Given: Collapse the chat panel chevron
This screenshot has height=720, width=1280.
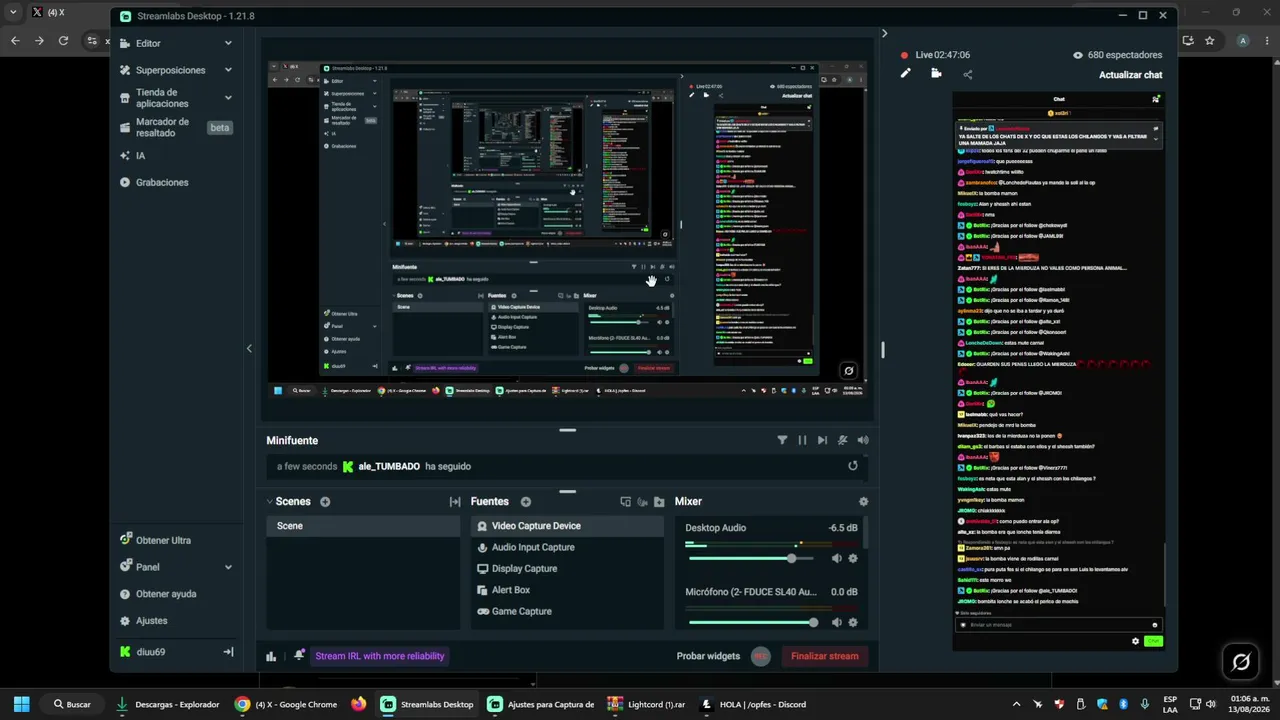Looking at the screenshot, I should [884, 33].
